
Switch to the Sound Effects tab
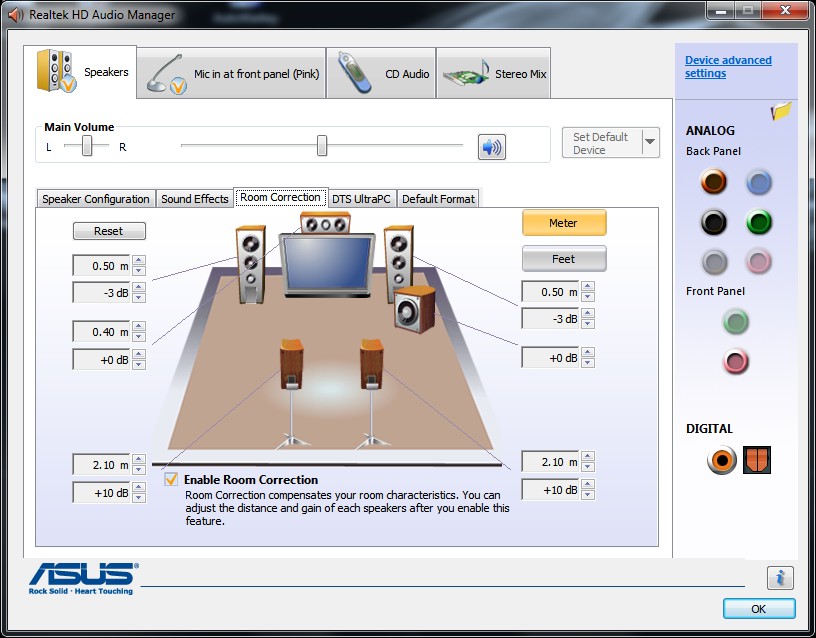click(195, 199)
